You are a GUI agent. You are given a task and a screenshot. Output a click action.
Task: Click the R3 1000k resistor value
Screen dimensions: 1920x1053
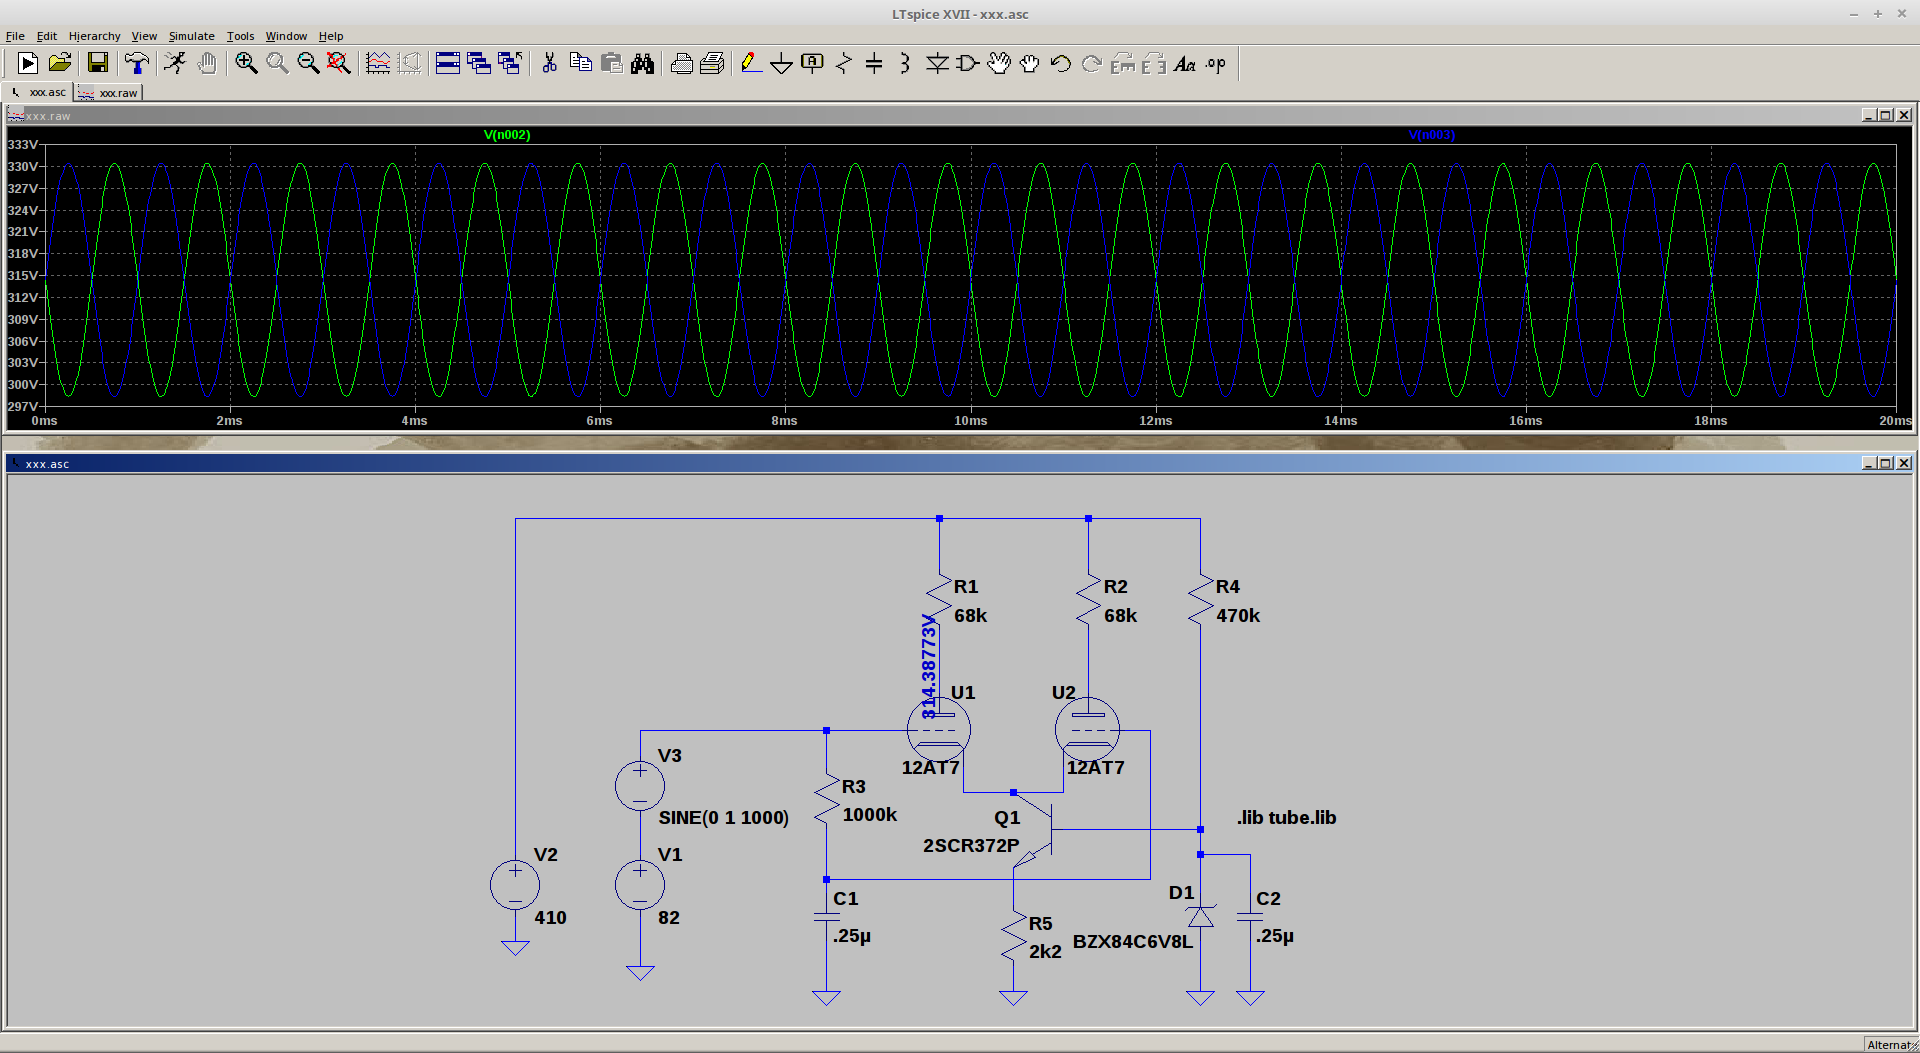[x=870, y=815]
